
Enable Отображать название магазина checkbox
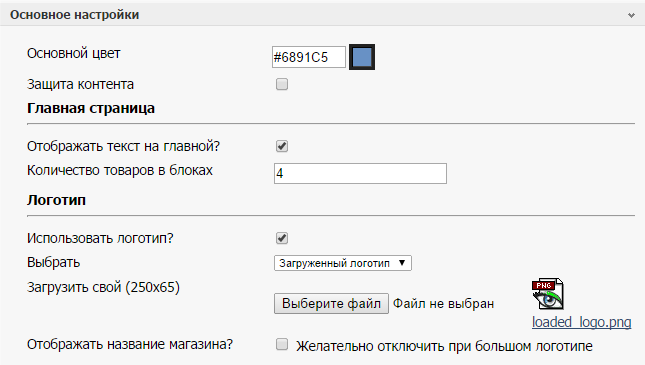point(282,344)
